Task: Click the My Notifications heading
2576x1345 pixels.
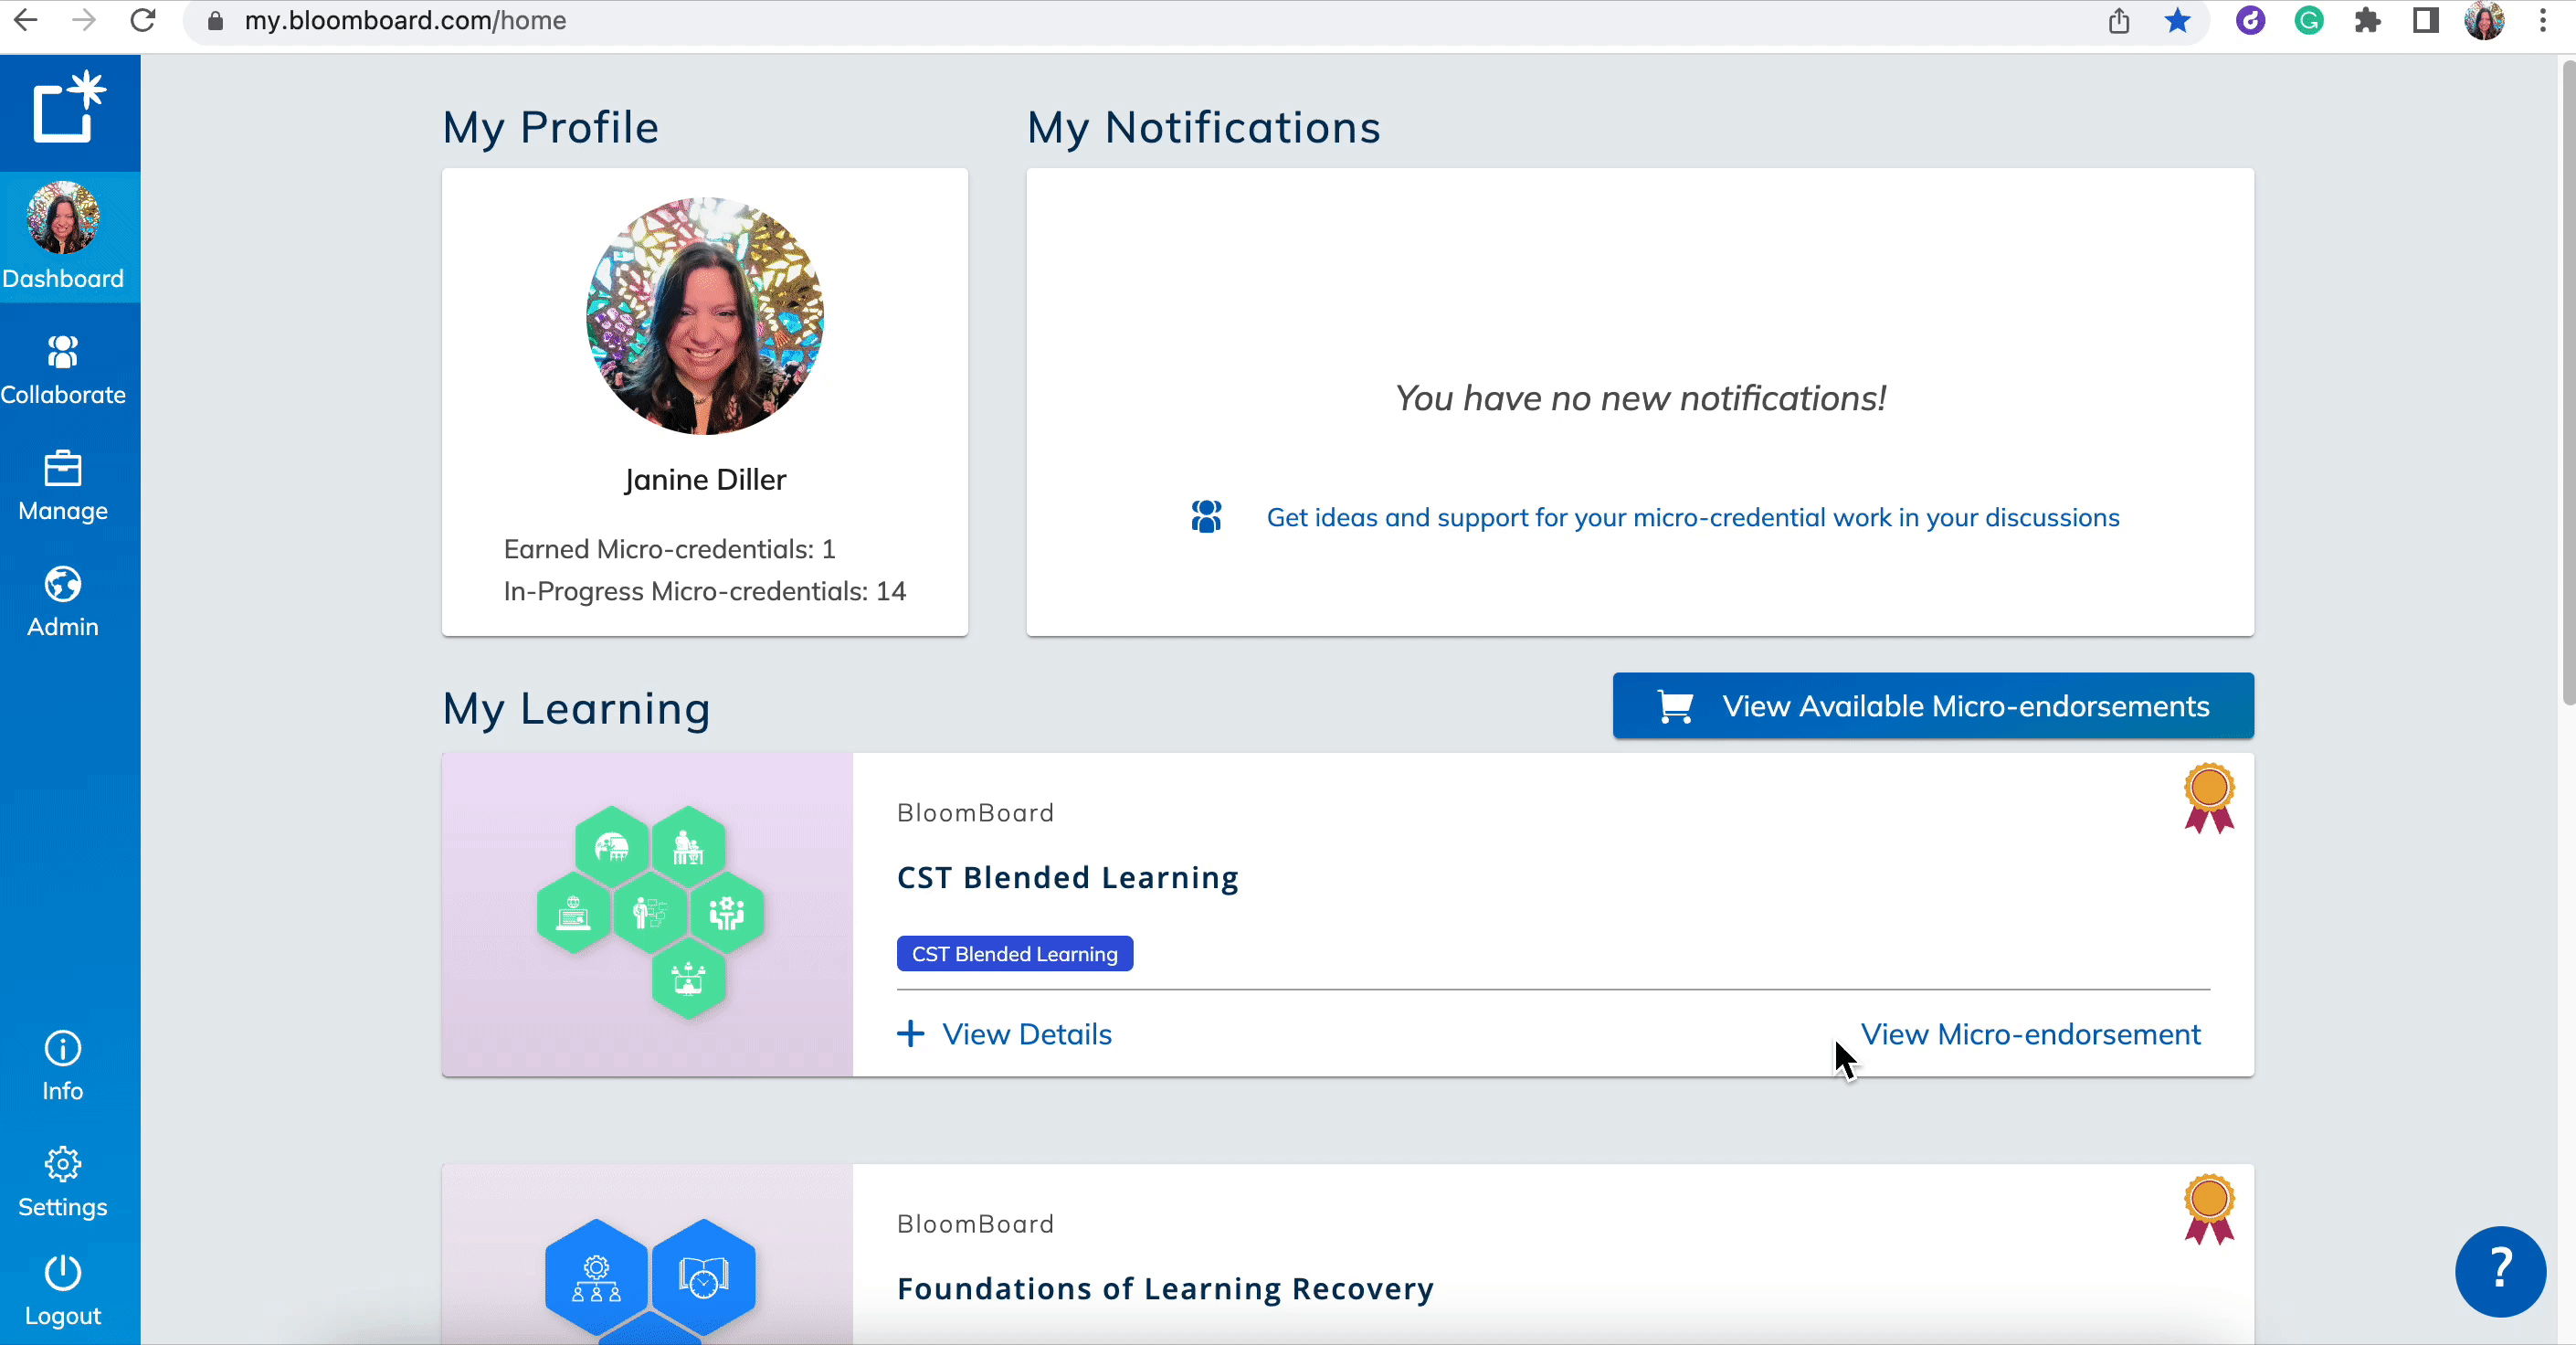Action: coord(1204,128)
